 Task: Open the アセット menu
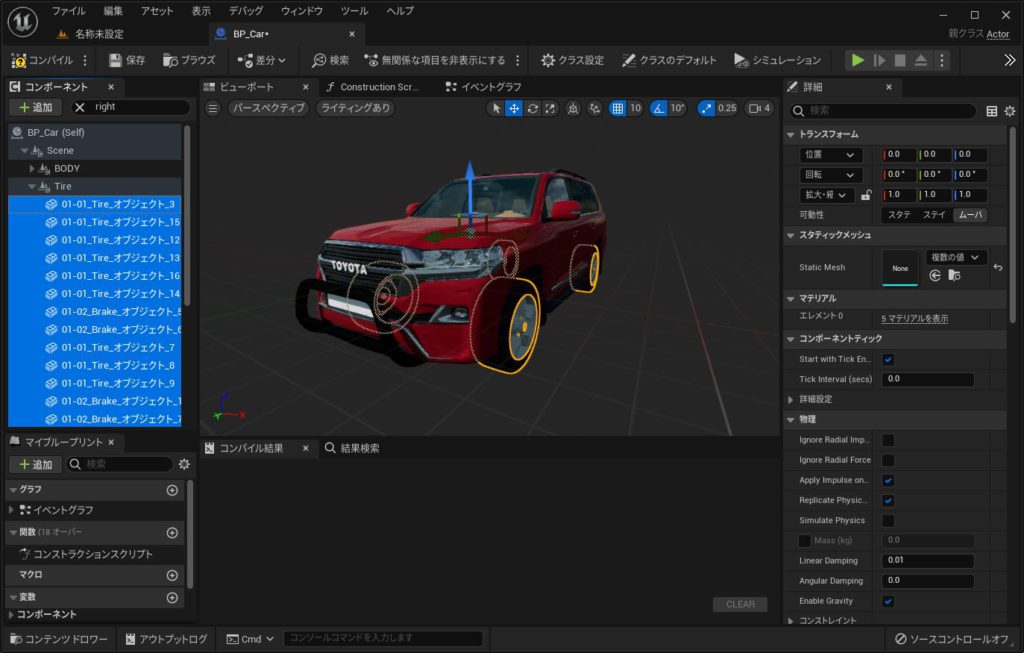point(157,11)
